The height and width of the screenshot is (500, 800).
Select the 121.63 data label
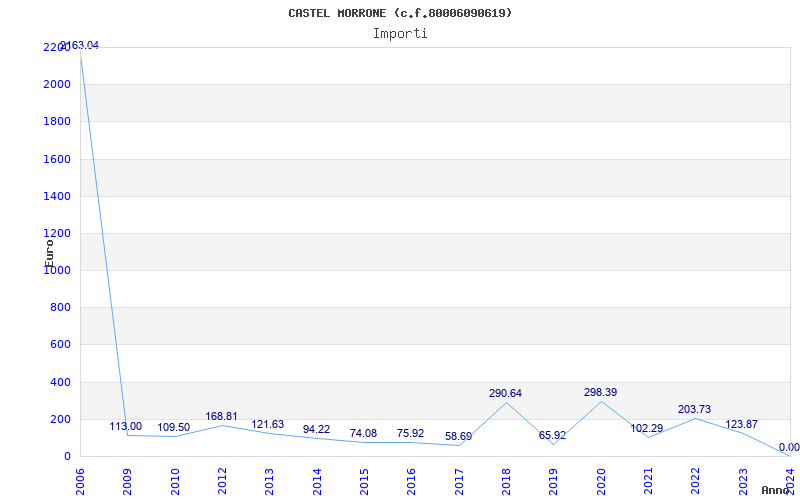point(267,424)
